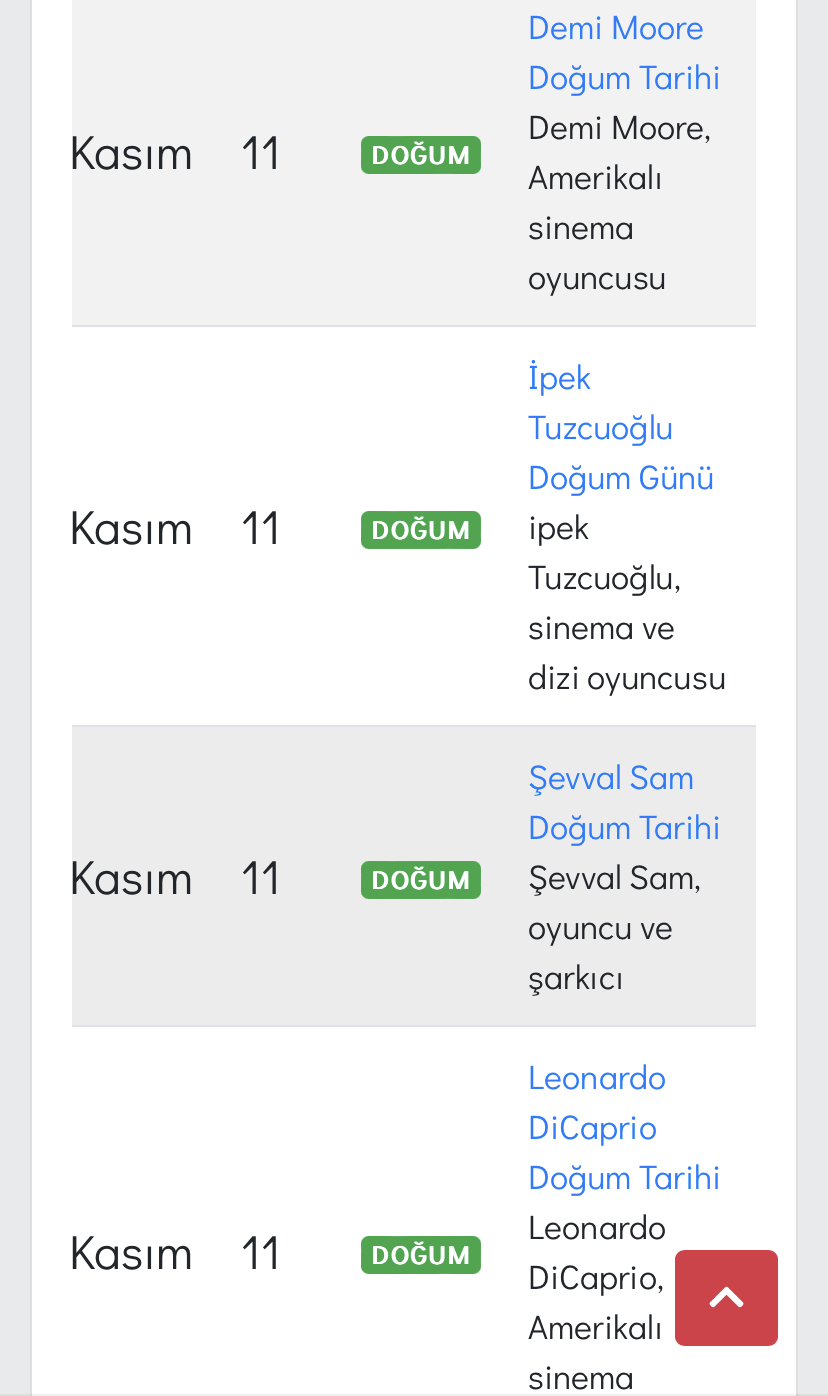
Task: Click Kasım in the Leonardo DiCaprio row
Action: tap(131, 1254)
